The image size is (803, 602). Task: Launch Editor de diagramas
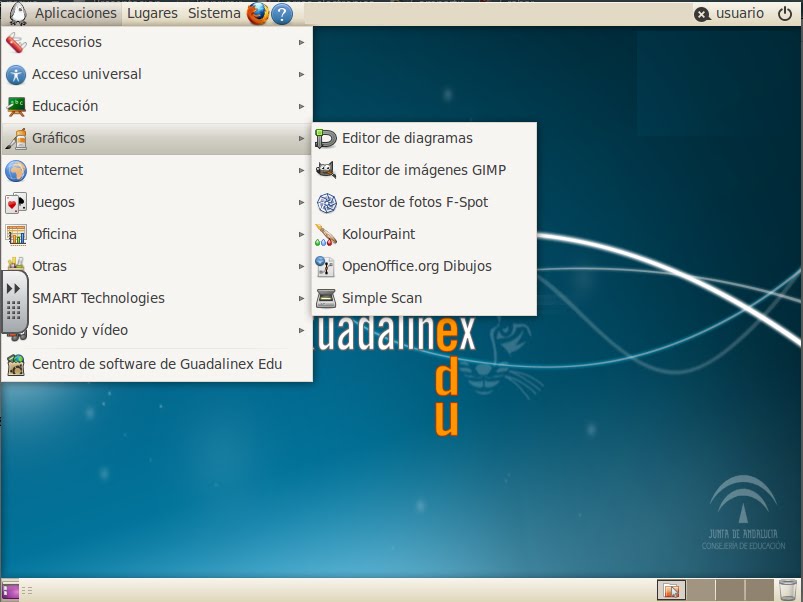424,138
